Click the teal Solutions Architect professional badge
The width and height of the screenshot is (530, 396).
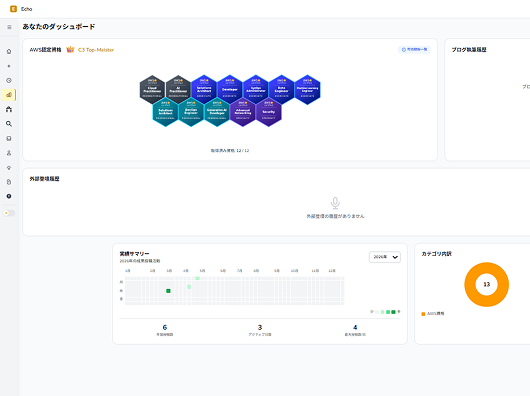click(x=165, y=112)
